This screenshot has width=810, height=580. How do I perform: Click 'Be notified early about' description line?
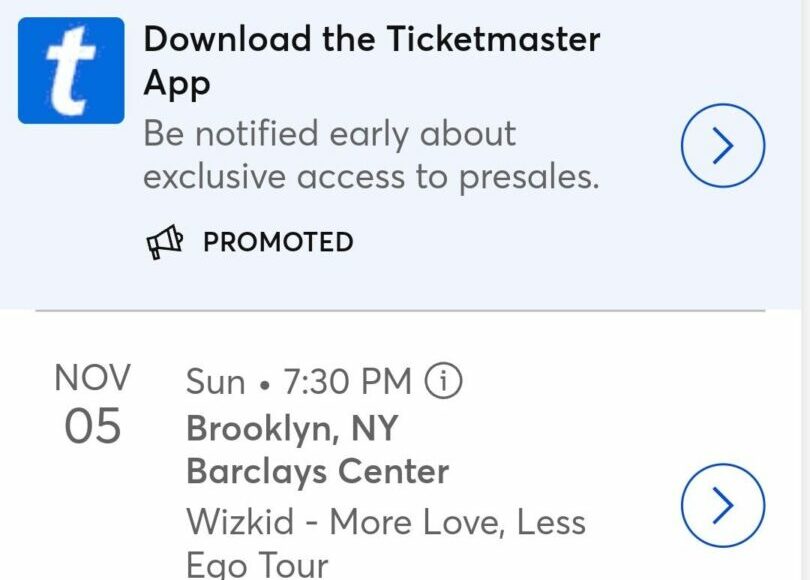point(329,134)
